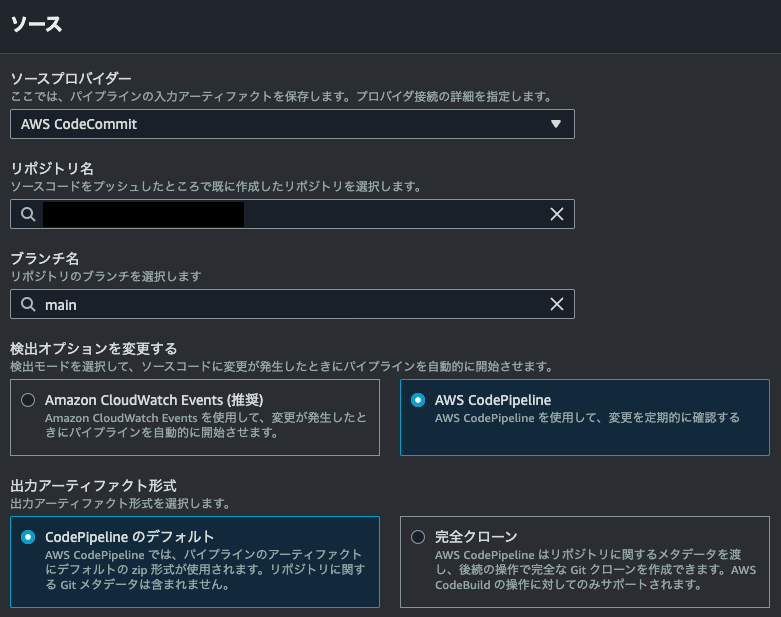Click the 出力アーティファクト形式 label
The width and height of the screenshot is (781, 617).
(x=94, y=486)
